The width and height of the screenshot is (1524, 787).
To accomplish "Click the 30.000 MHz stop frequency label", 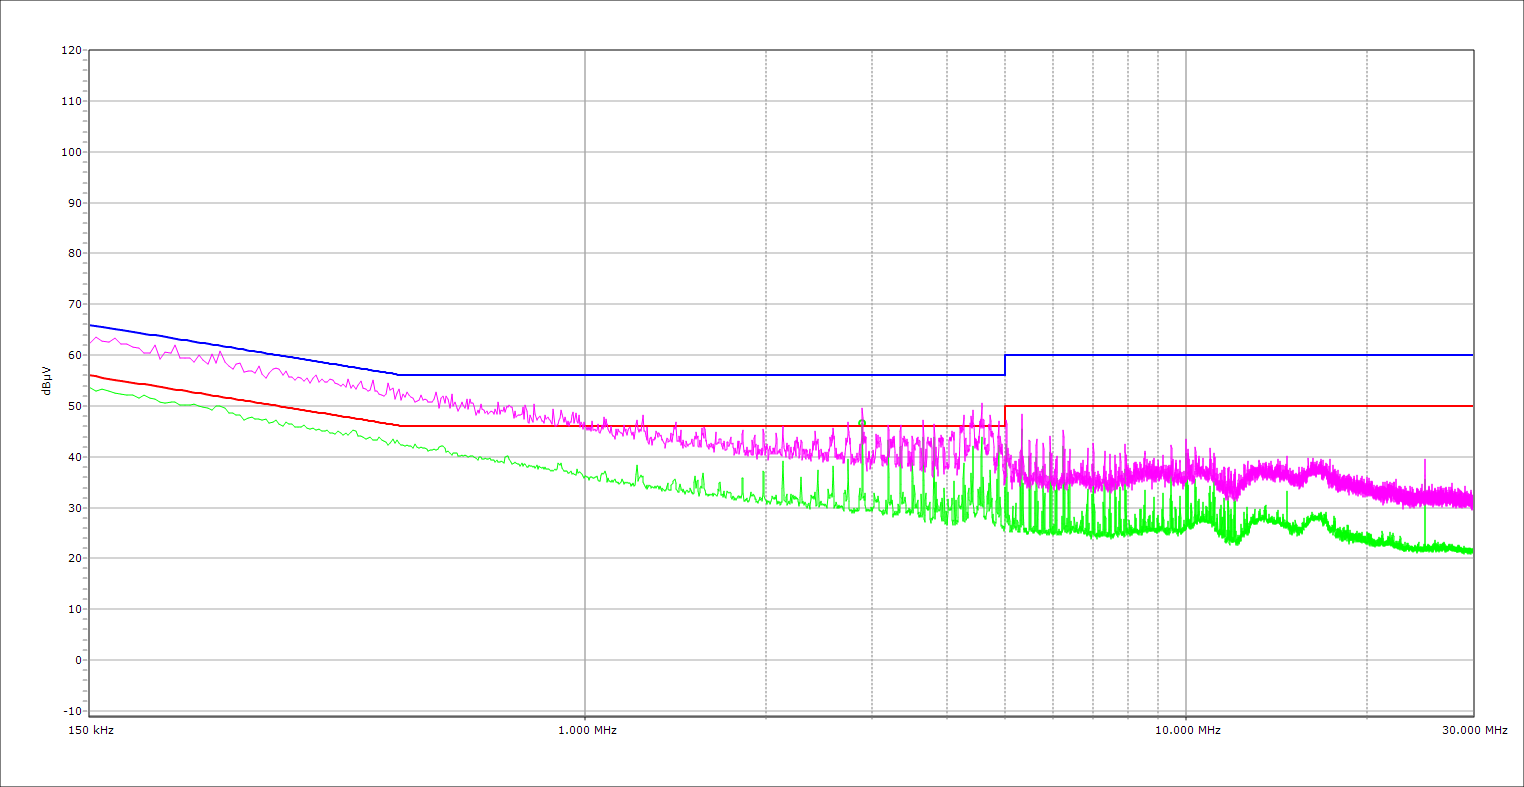I will click(x=1473, y=730).
